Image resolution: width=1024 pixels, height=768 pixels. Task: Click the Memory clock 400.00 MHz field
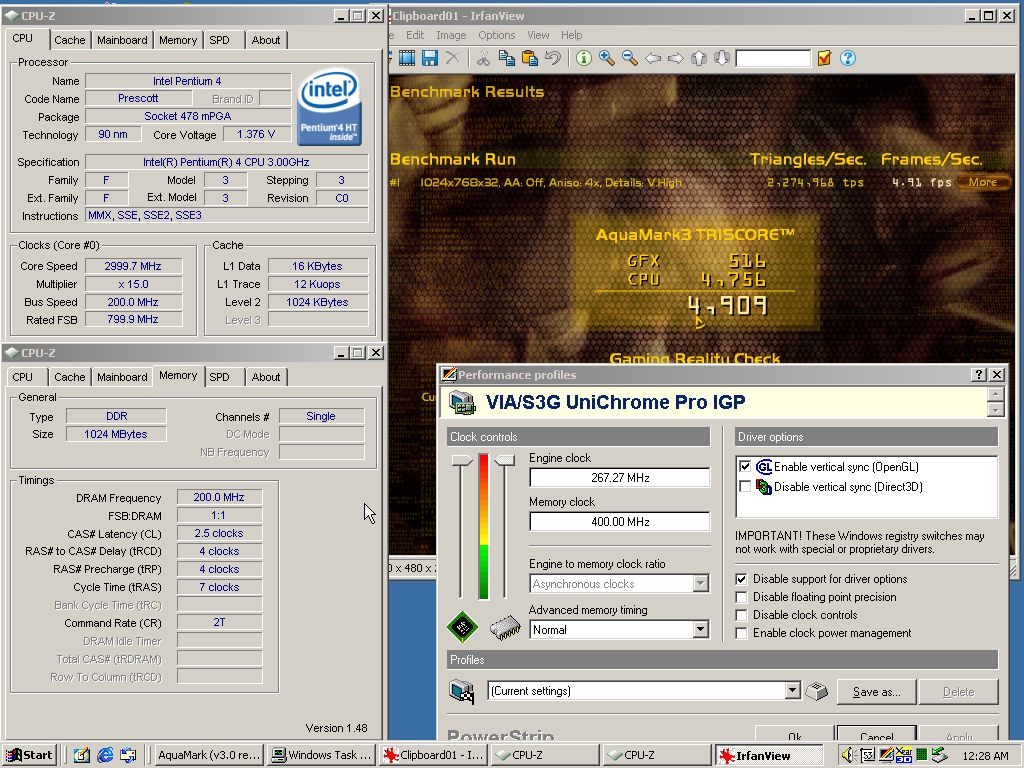point(619,521)
